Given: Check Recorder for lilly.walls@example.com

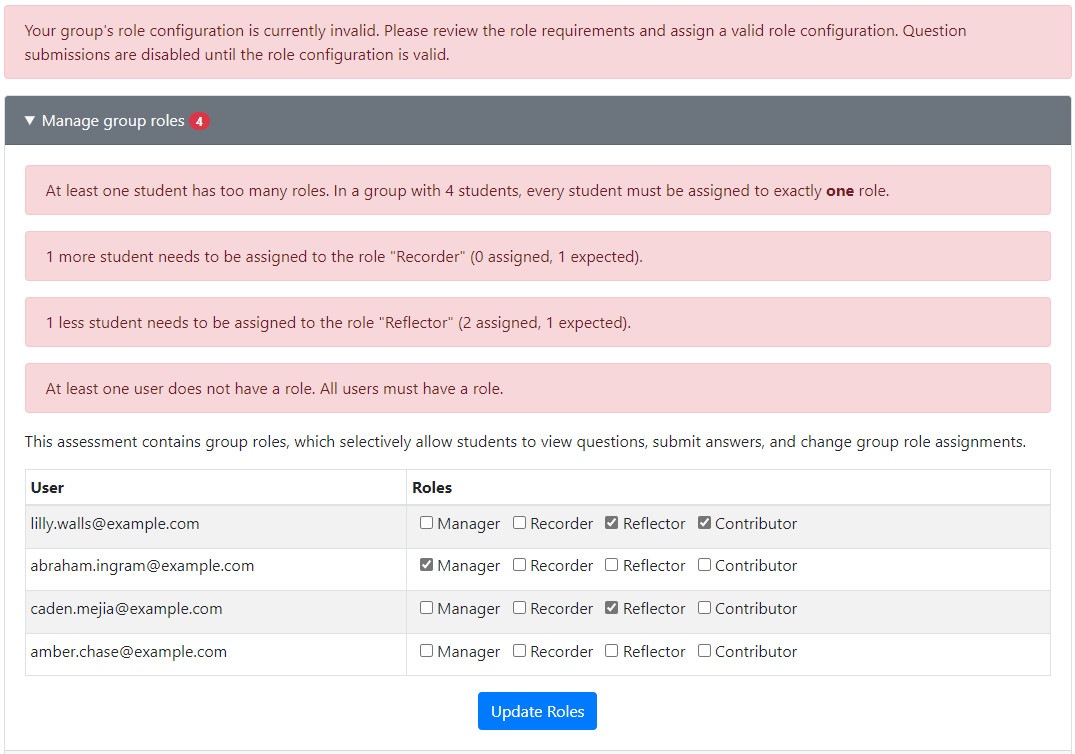Looking at the screenshot, I should (x=520, y=523).
